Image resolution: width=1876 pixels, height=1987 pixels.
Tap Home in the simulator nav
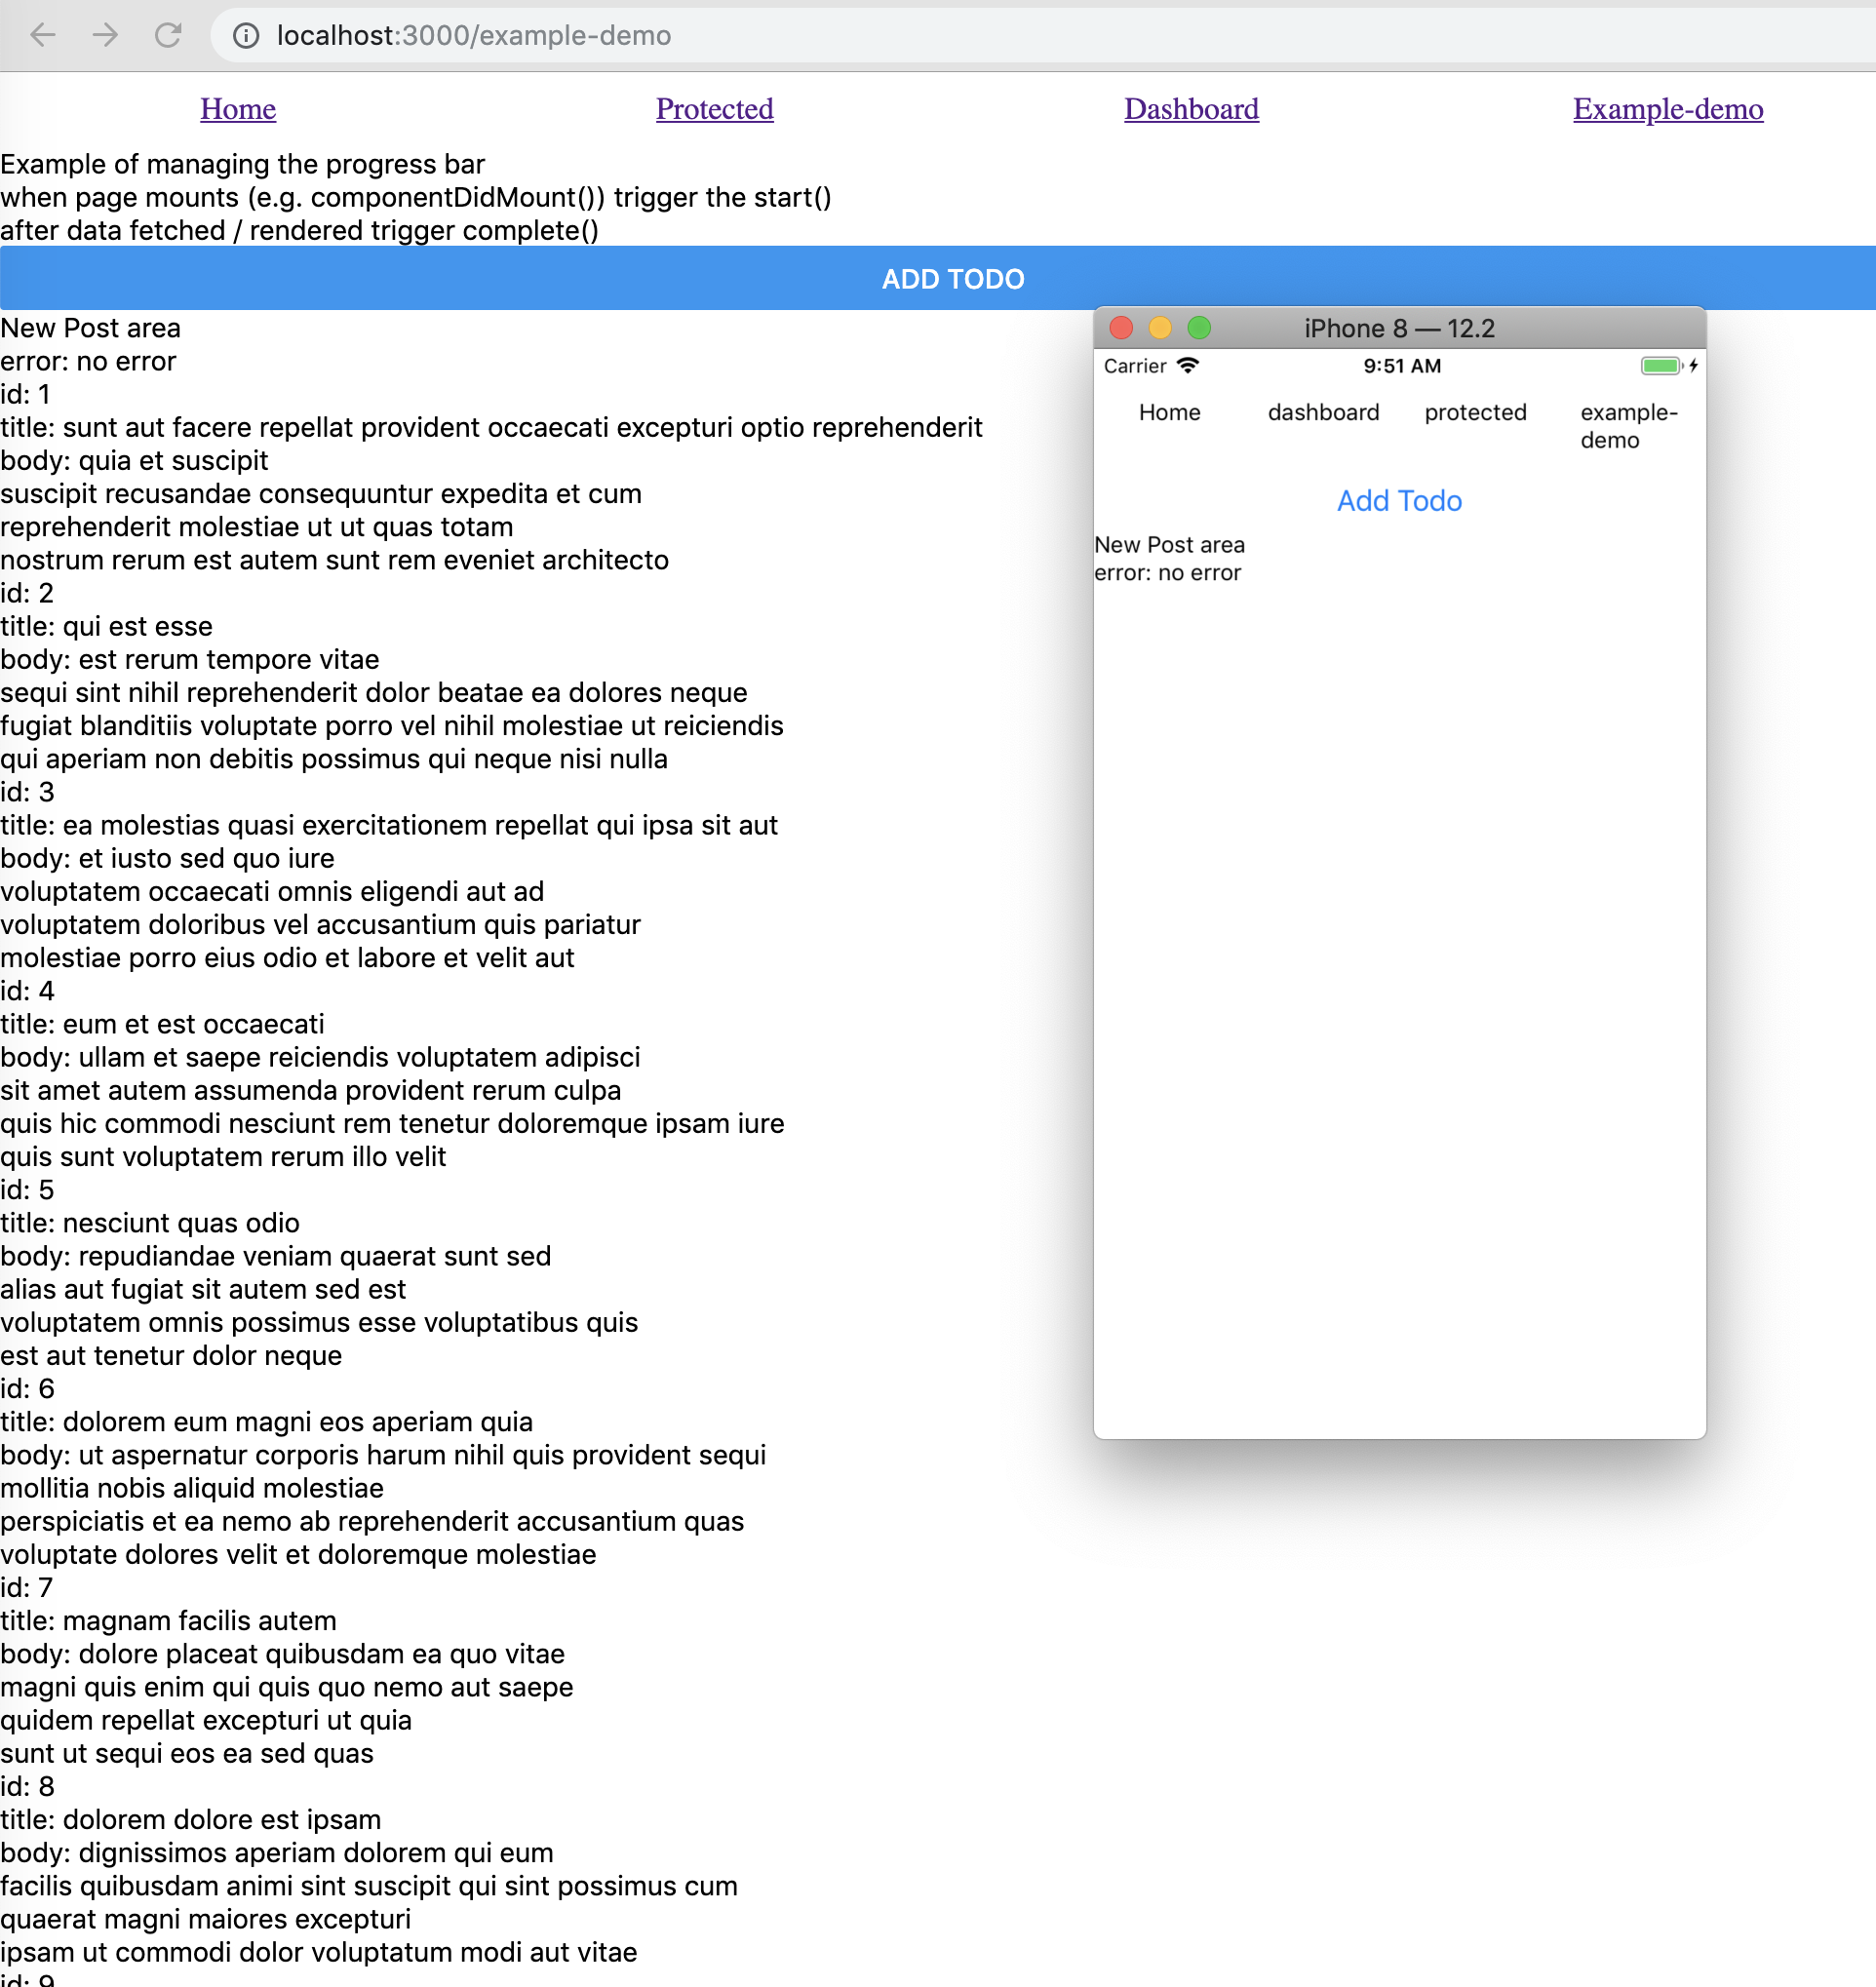click(1169, 412)
